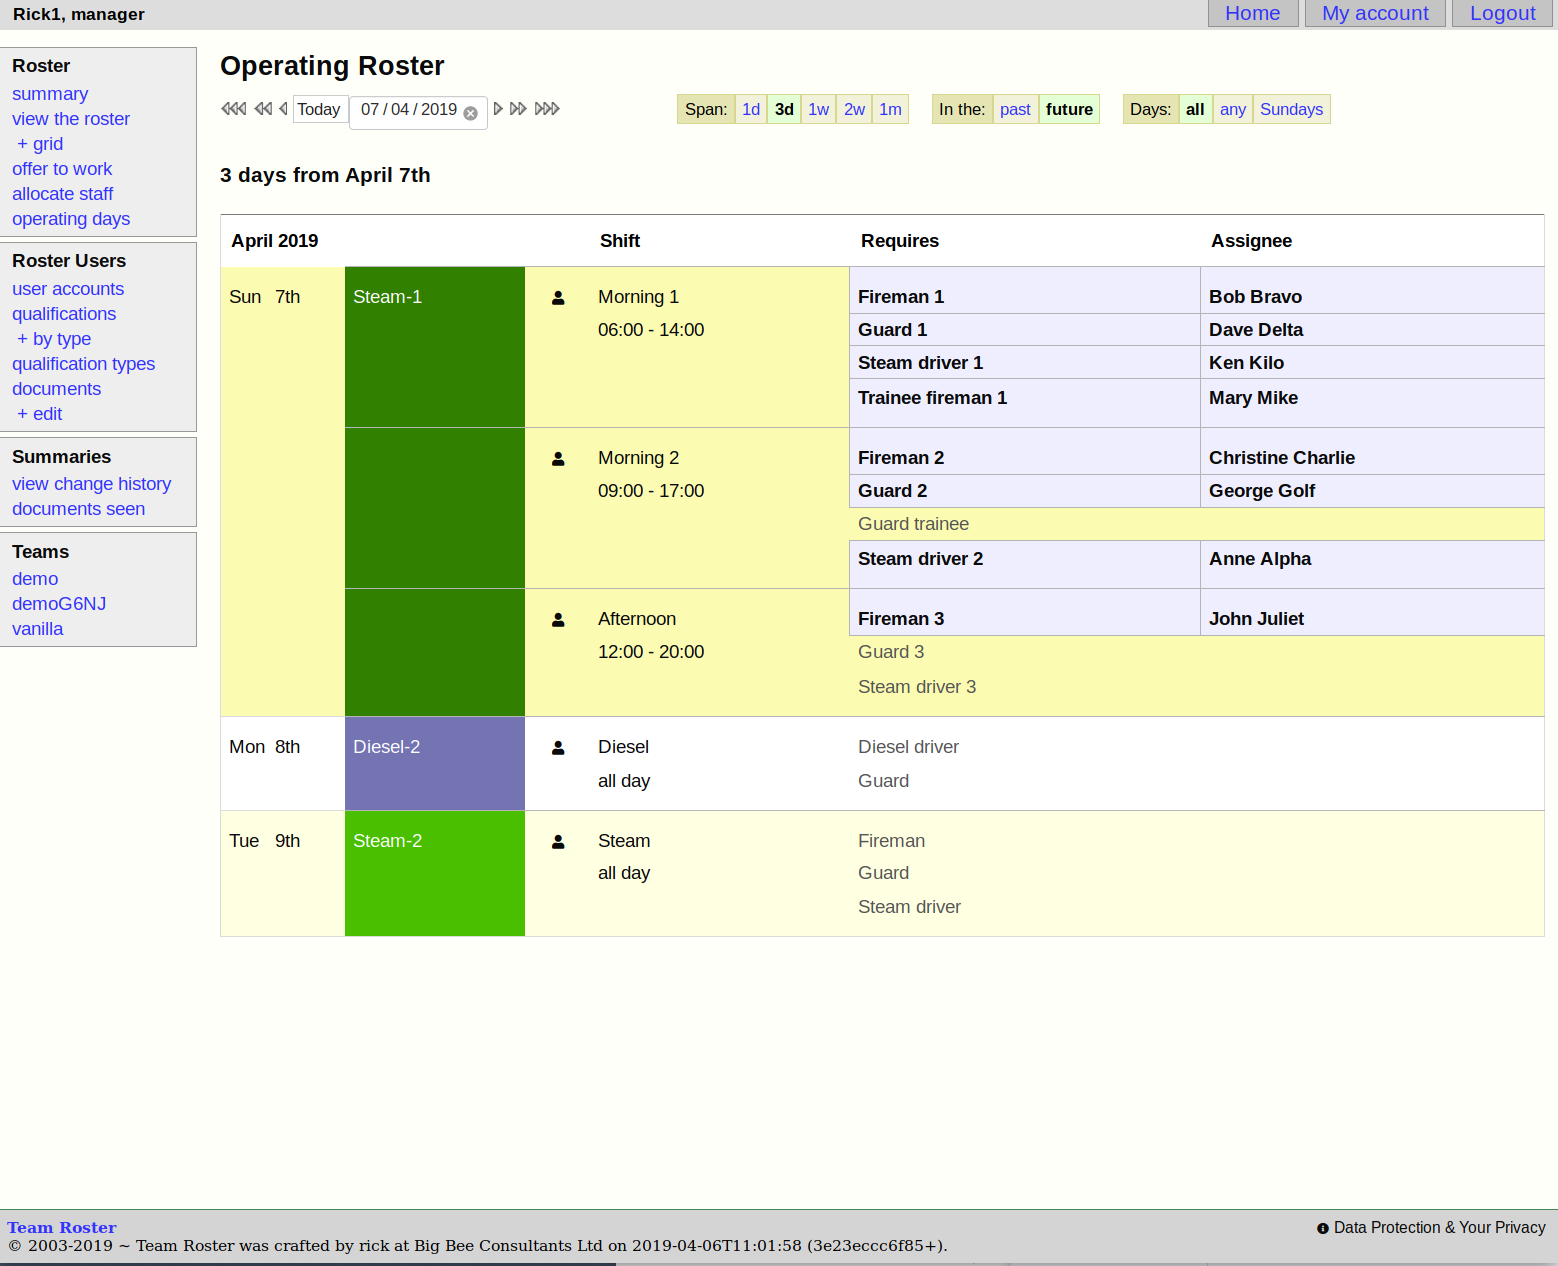Viewport: 1558px width, 1266px height.
Task: Go to the Home tab
Action: [x=1252, y=14]
